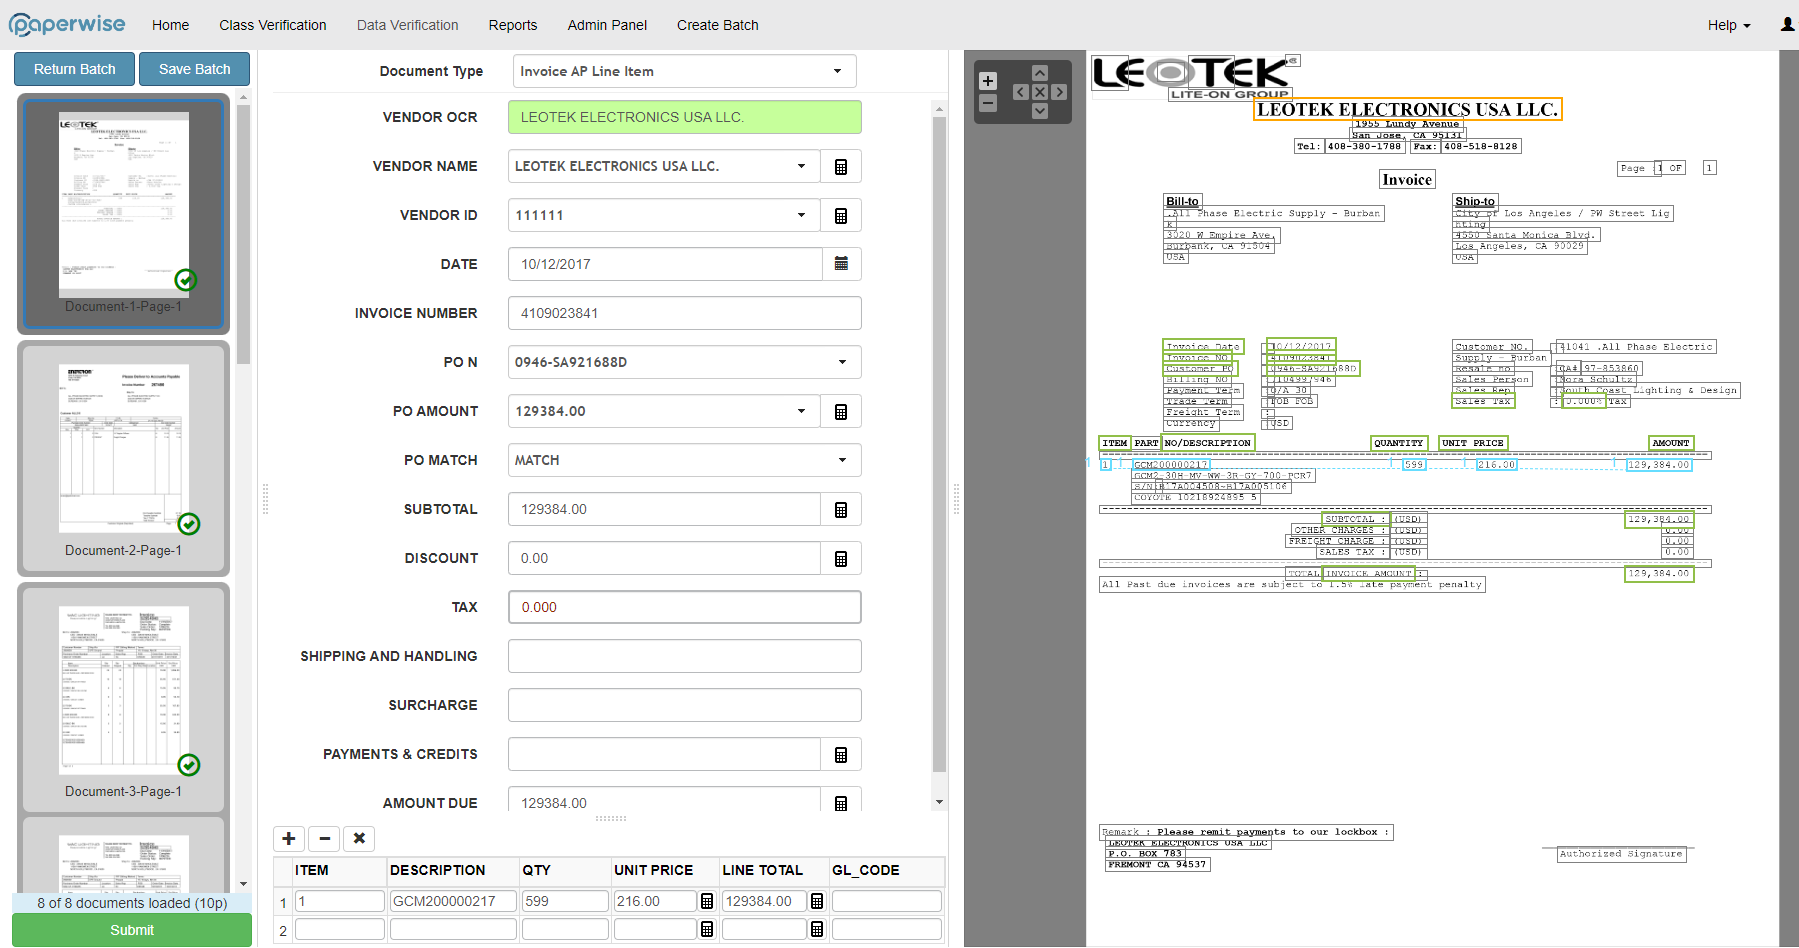Select the Document-1-Page-1 thumbnail
The height and width of the screenshot is (948, 1799).
point(123,214)
